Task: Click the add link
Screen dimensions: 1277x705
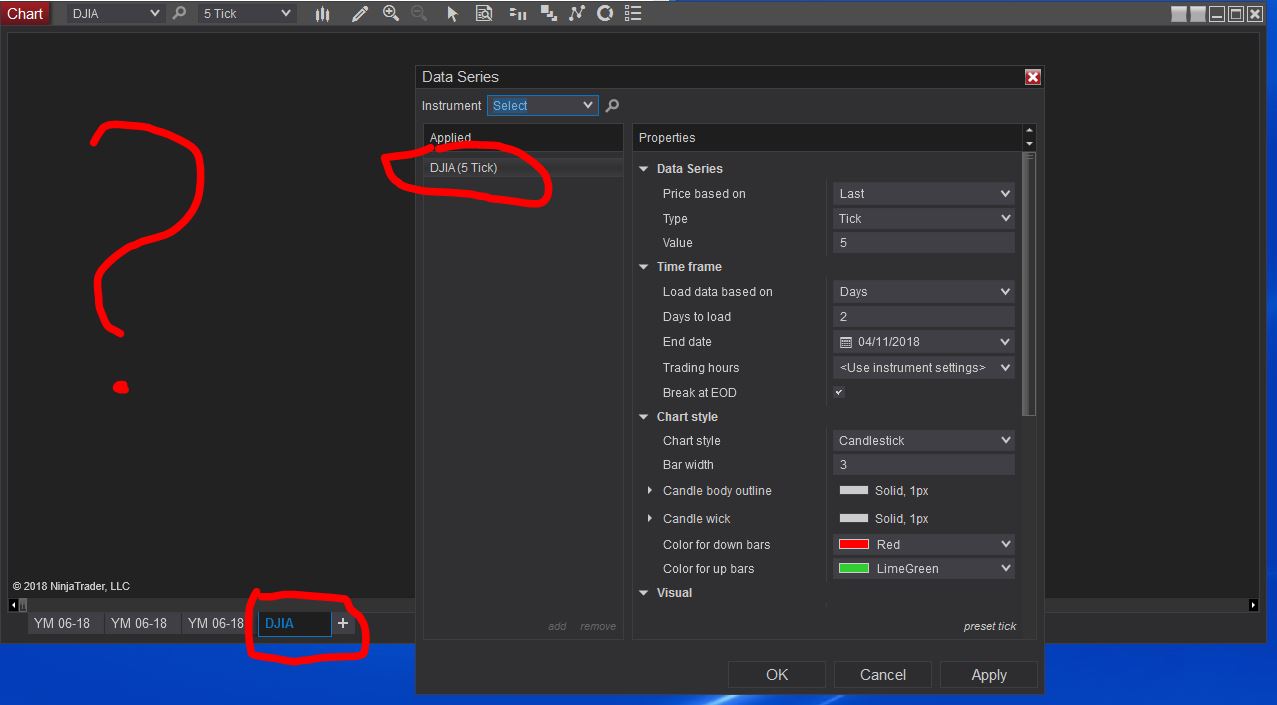Action: tap(557, 626)
